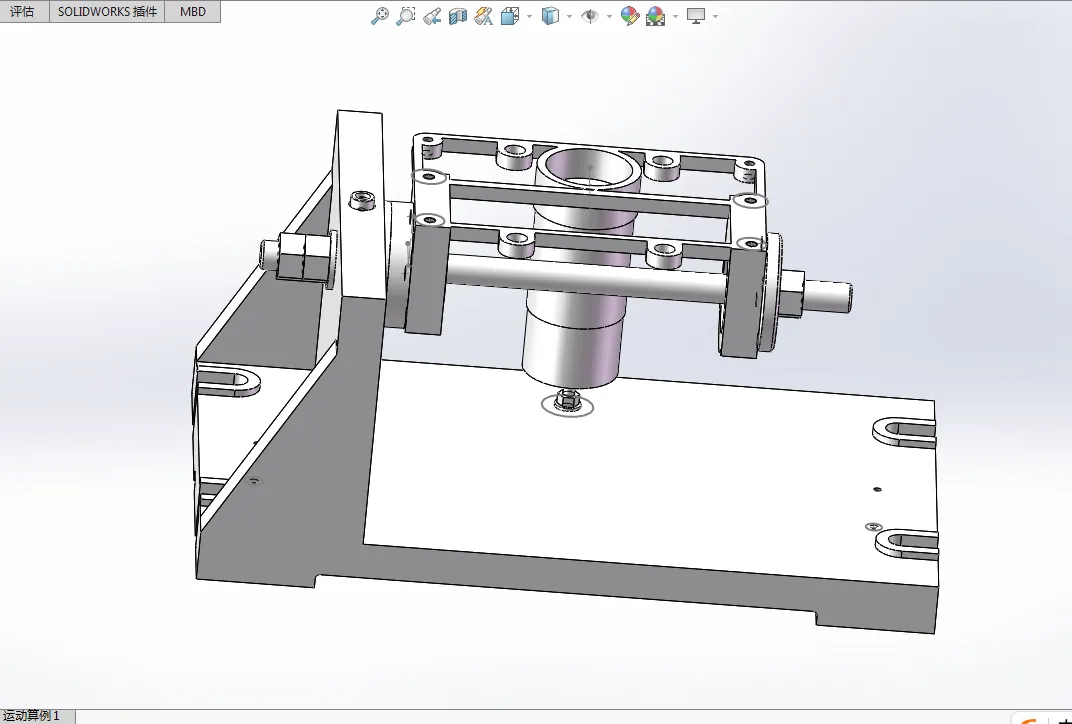Expand the Display Style dropdown arrow
The width and height of the screenshot is (1072, 724).
570,16
